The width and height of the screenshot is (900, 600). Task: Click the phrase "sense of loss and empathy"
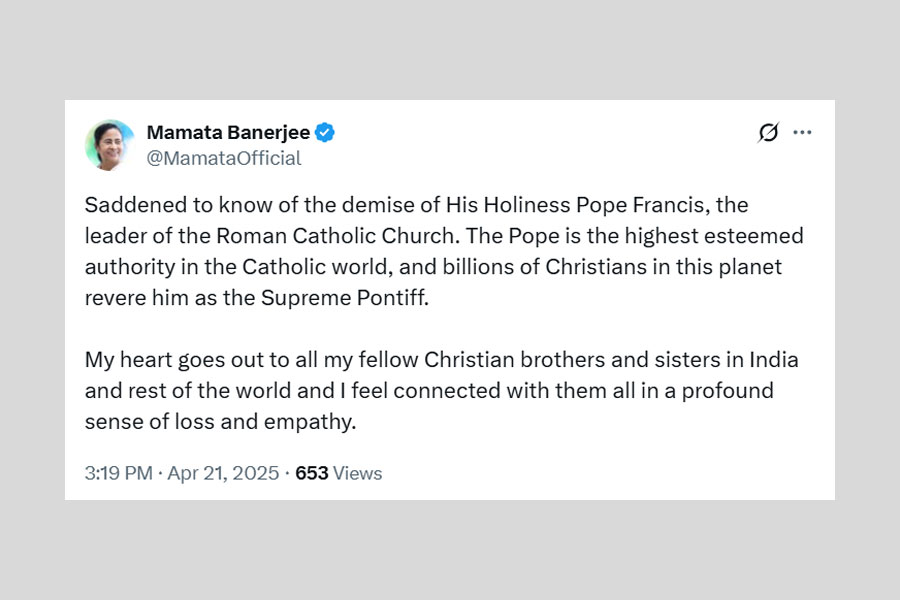[x=220, y=422]
